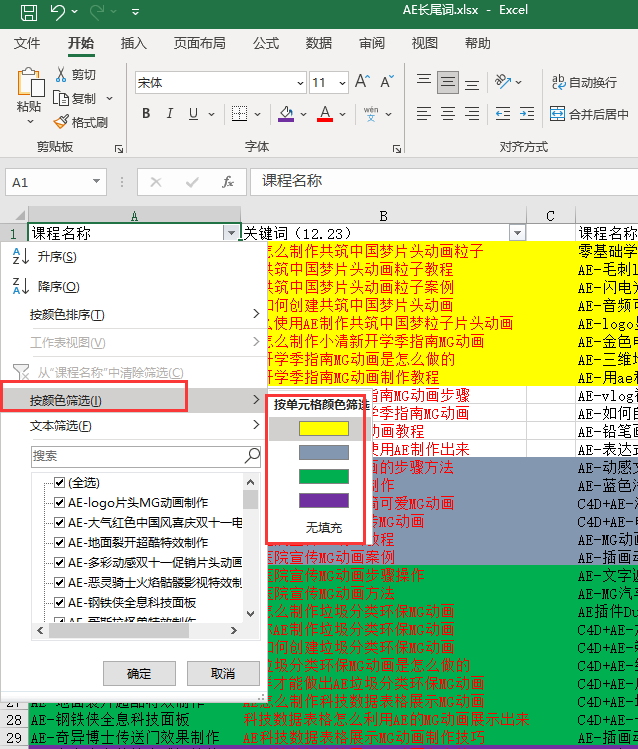Open the underline style dropdown arrow

click(211, 114)
